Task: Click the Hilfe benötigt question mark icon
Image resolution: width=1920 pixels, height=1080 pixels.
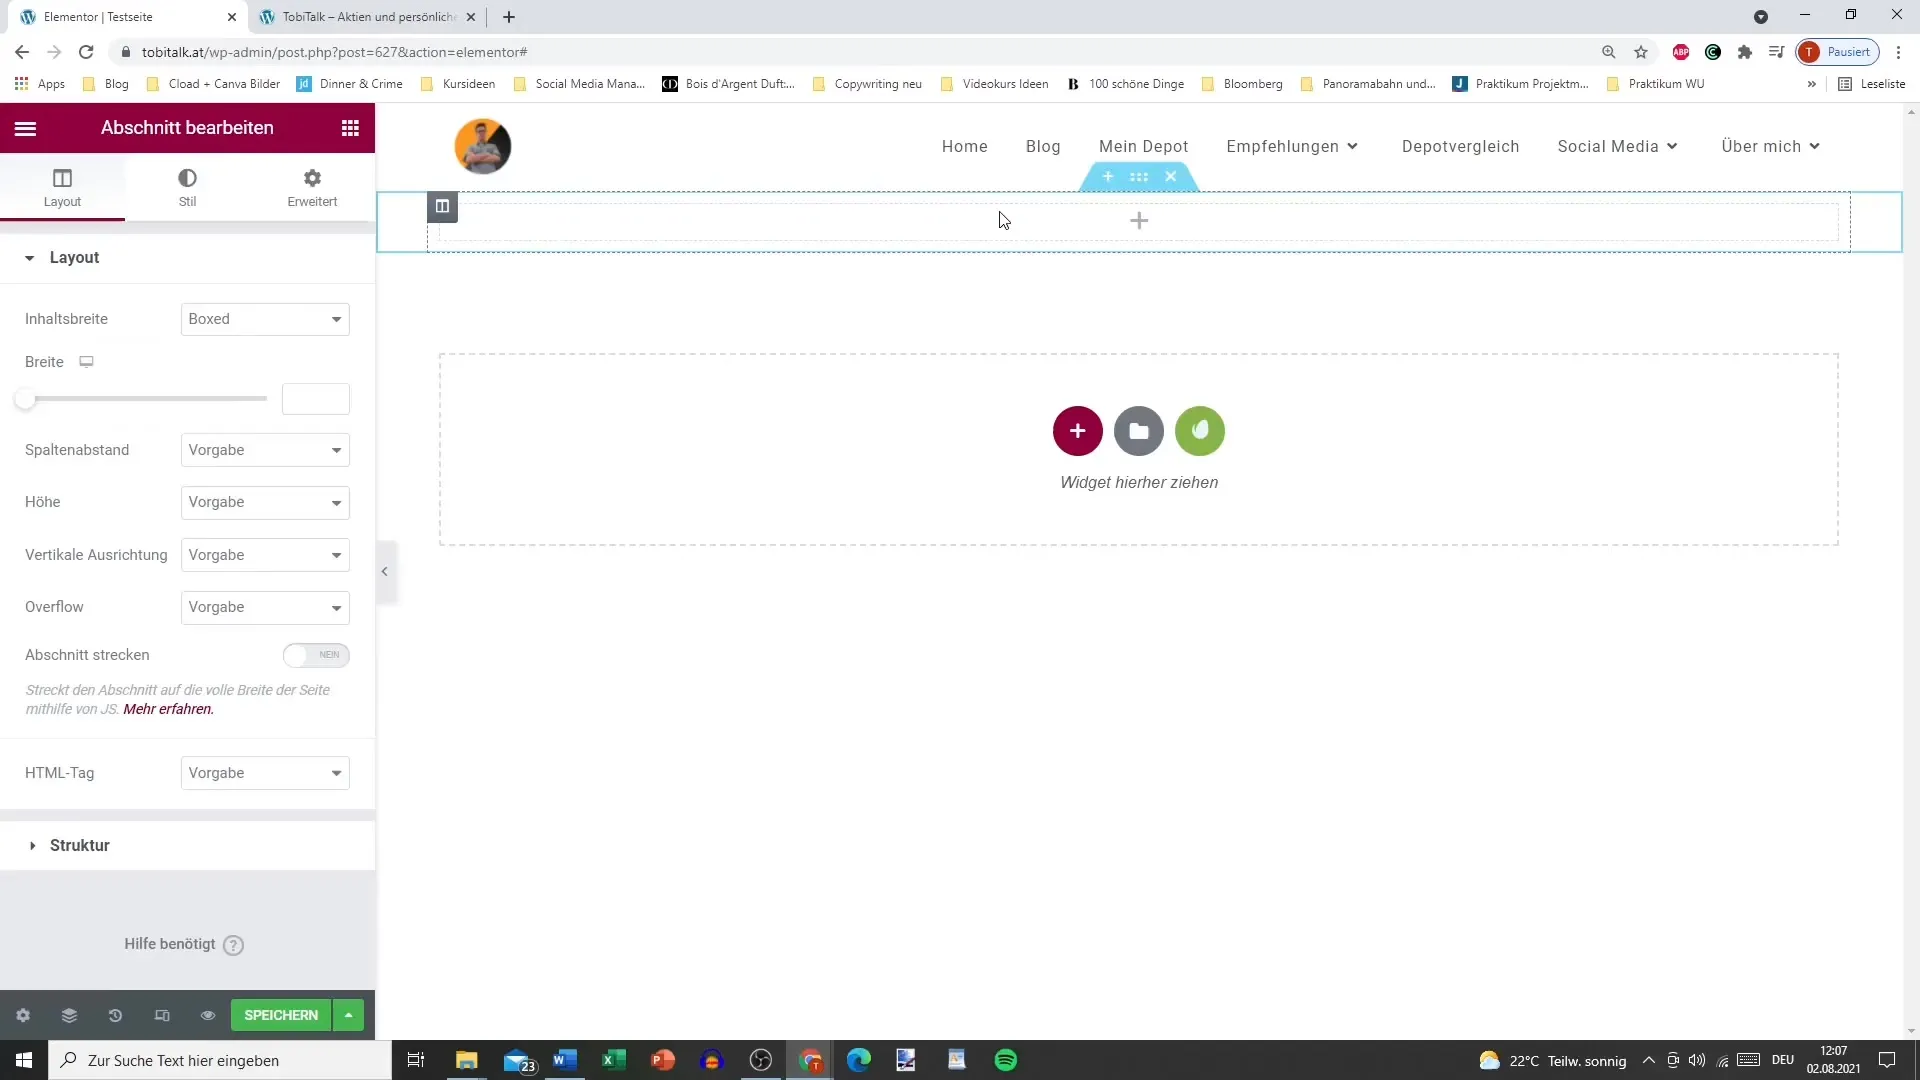Action: (x=233, y=945)
